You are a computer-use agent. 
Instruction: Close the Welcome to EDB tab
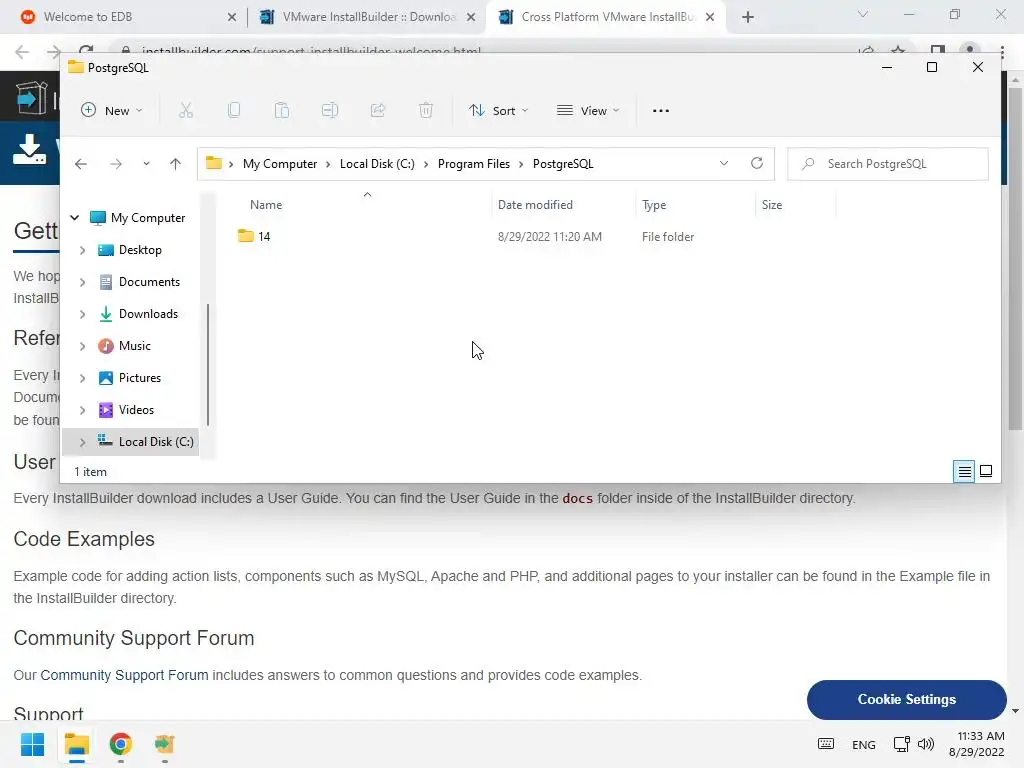coord(231,17)
